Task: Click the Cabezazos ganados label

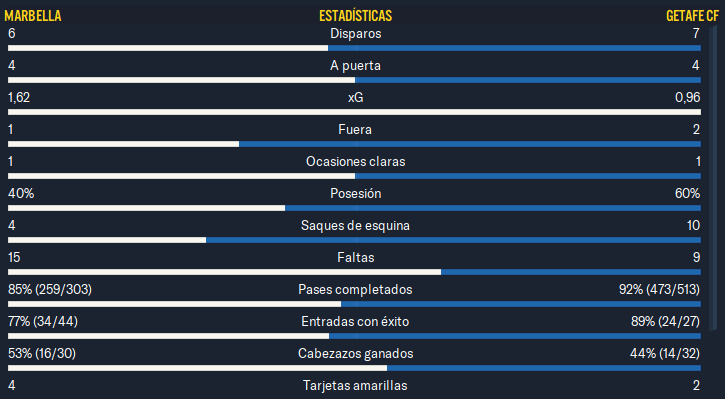Action: point(356,353)
